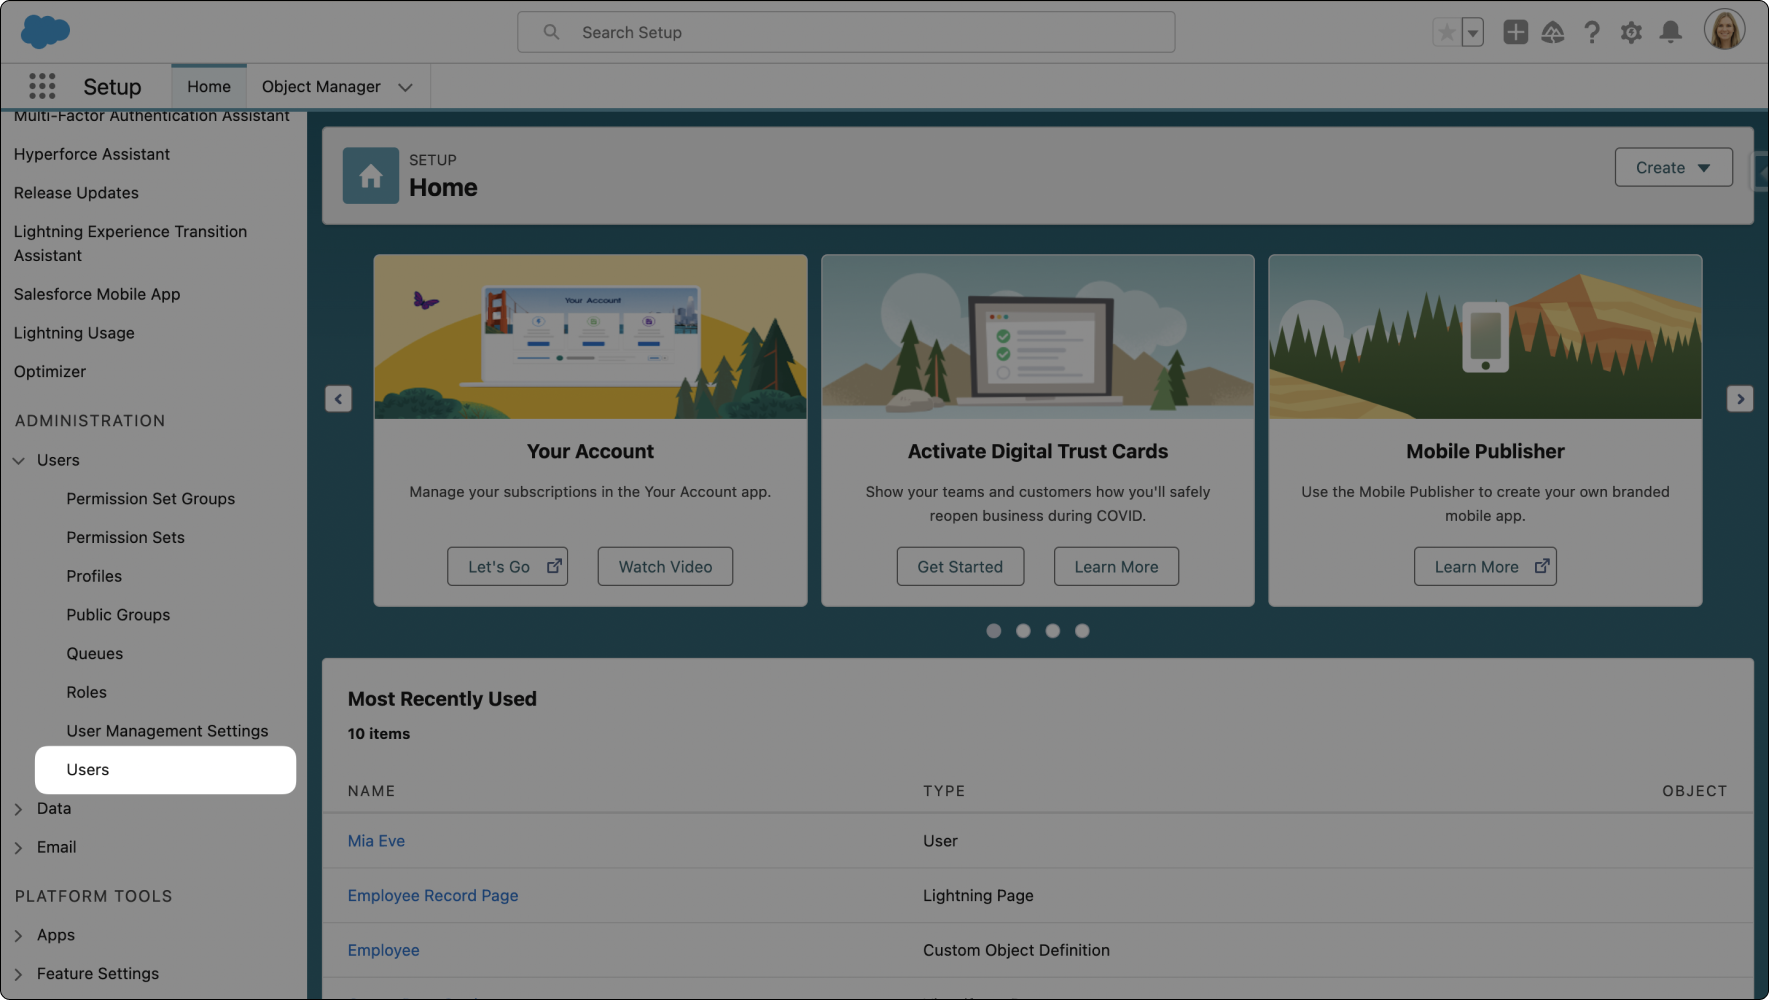
Task: Mark Setup Home page as favorite star
Action: click(x=1446, y=31)
